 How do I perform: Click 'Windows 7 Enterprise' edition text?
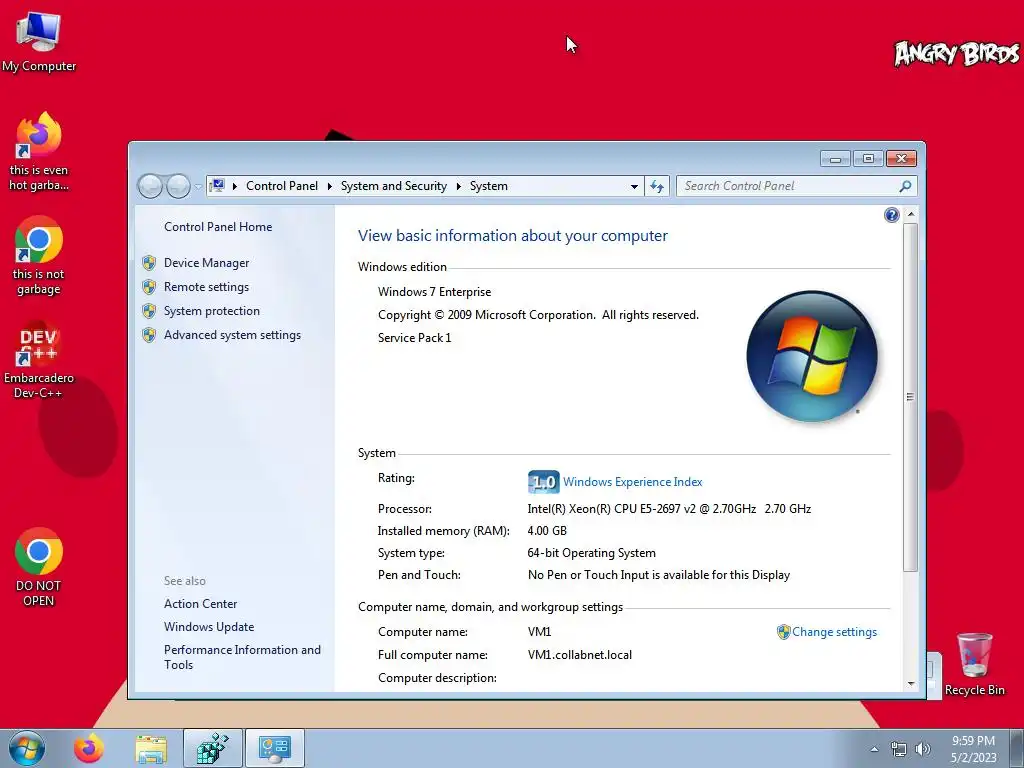(434, 292)
